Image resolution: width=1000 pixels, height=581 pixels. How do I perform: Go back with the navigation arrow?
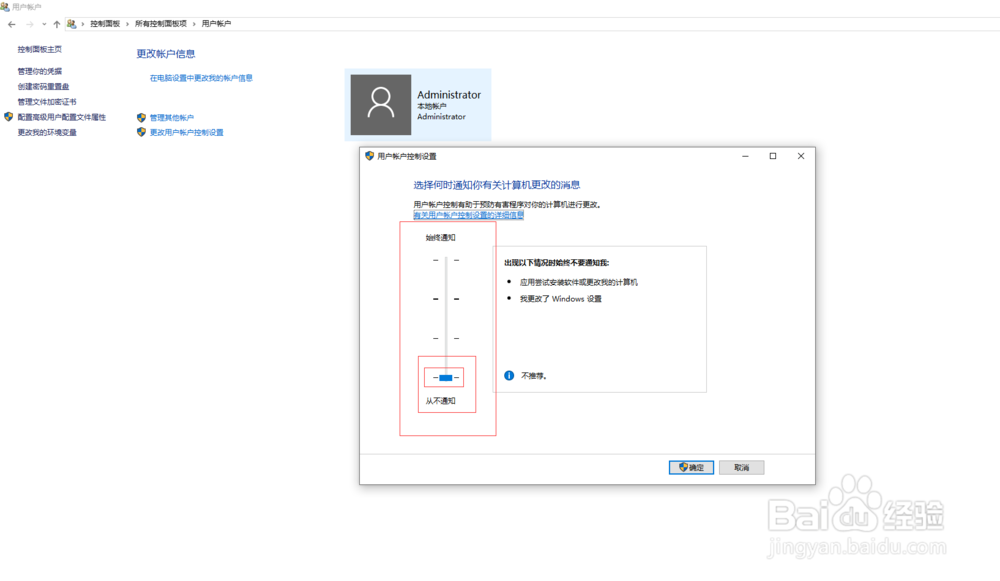(x=11, y=24)
